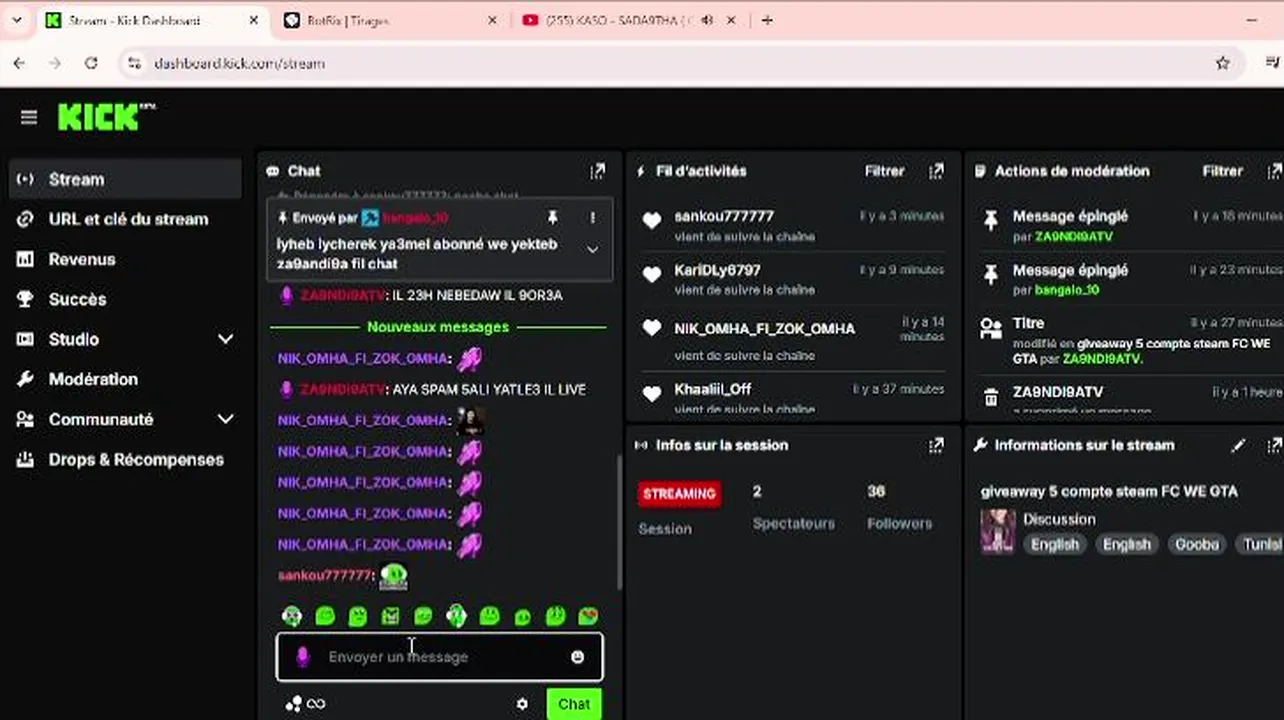Open the three-dot options on the pinned message
This screenshot has height=720, width=1284.
pyautogui.click(x=593, y=217)
